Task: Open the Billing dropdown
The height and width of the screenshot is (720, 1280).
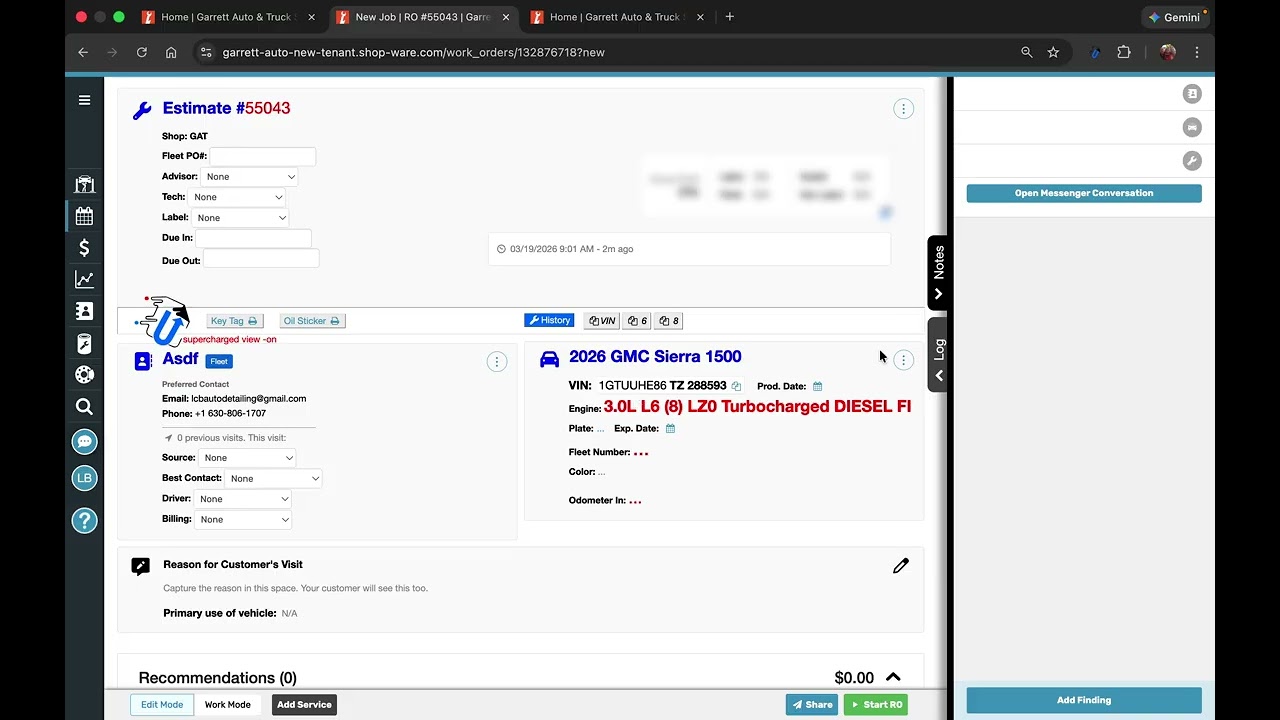Action: coord(243,520)
